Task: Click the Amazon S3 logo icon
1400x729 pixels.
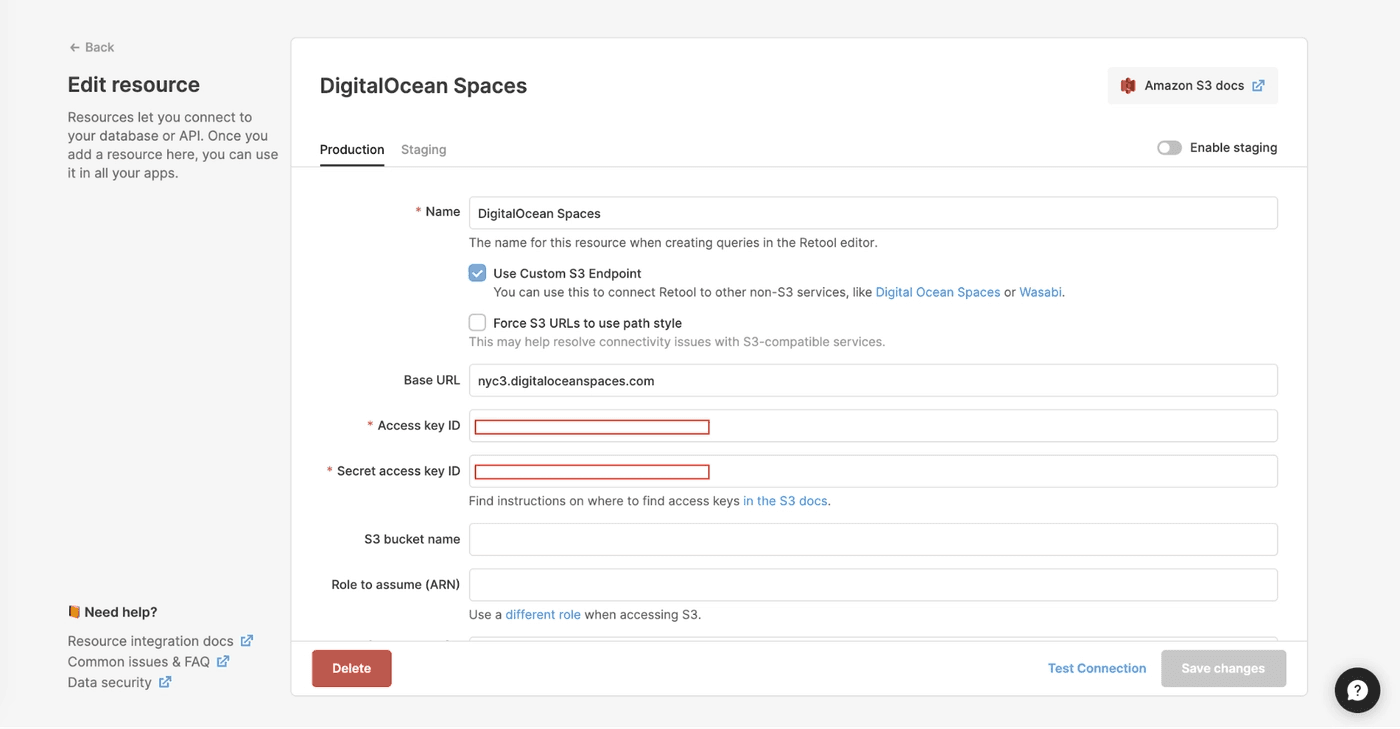Action: coord(1128,86)
